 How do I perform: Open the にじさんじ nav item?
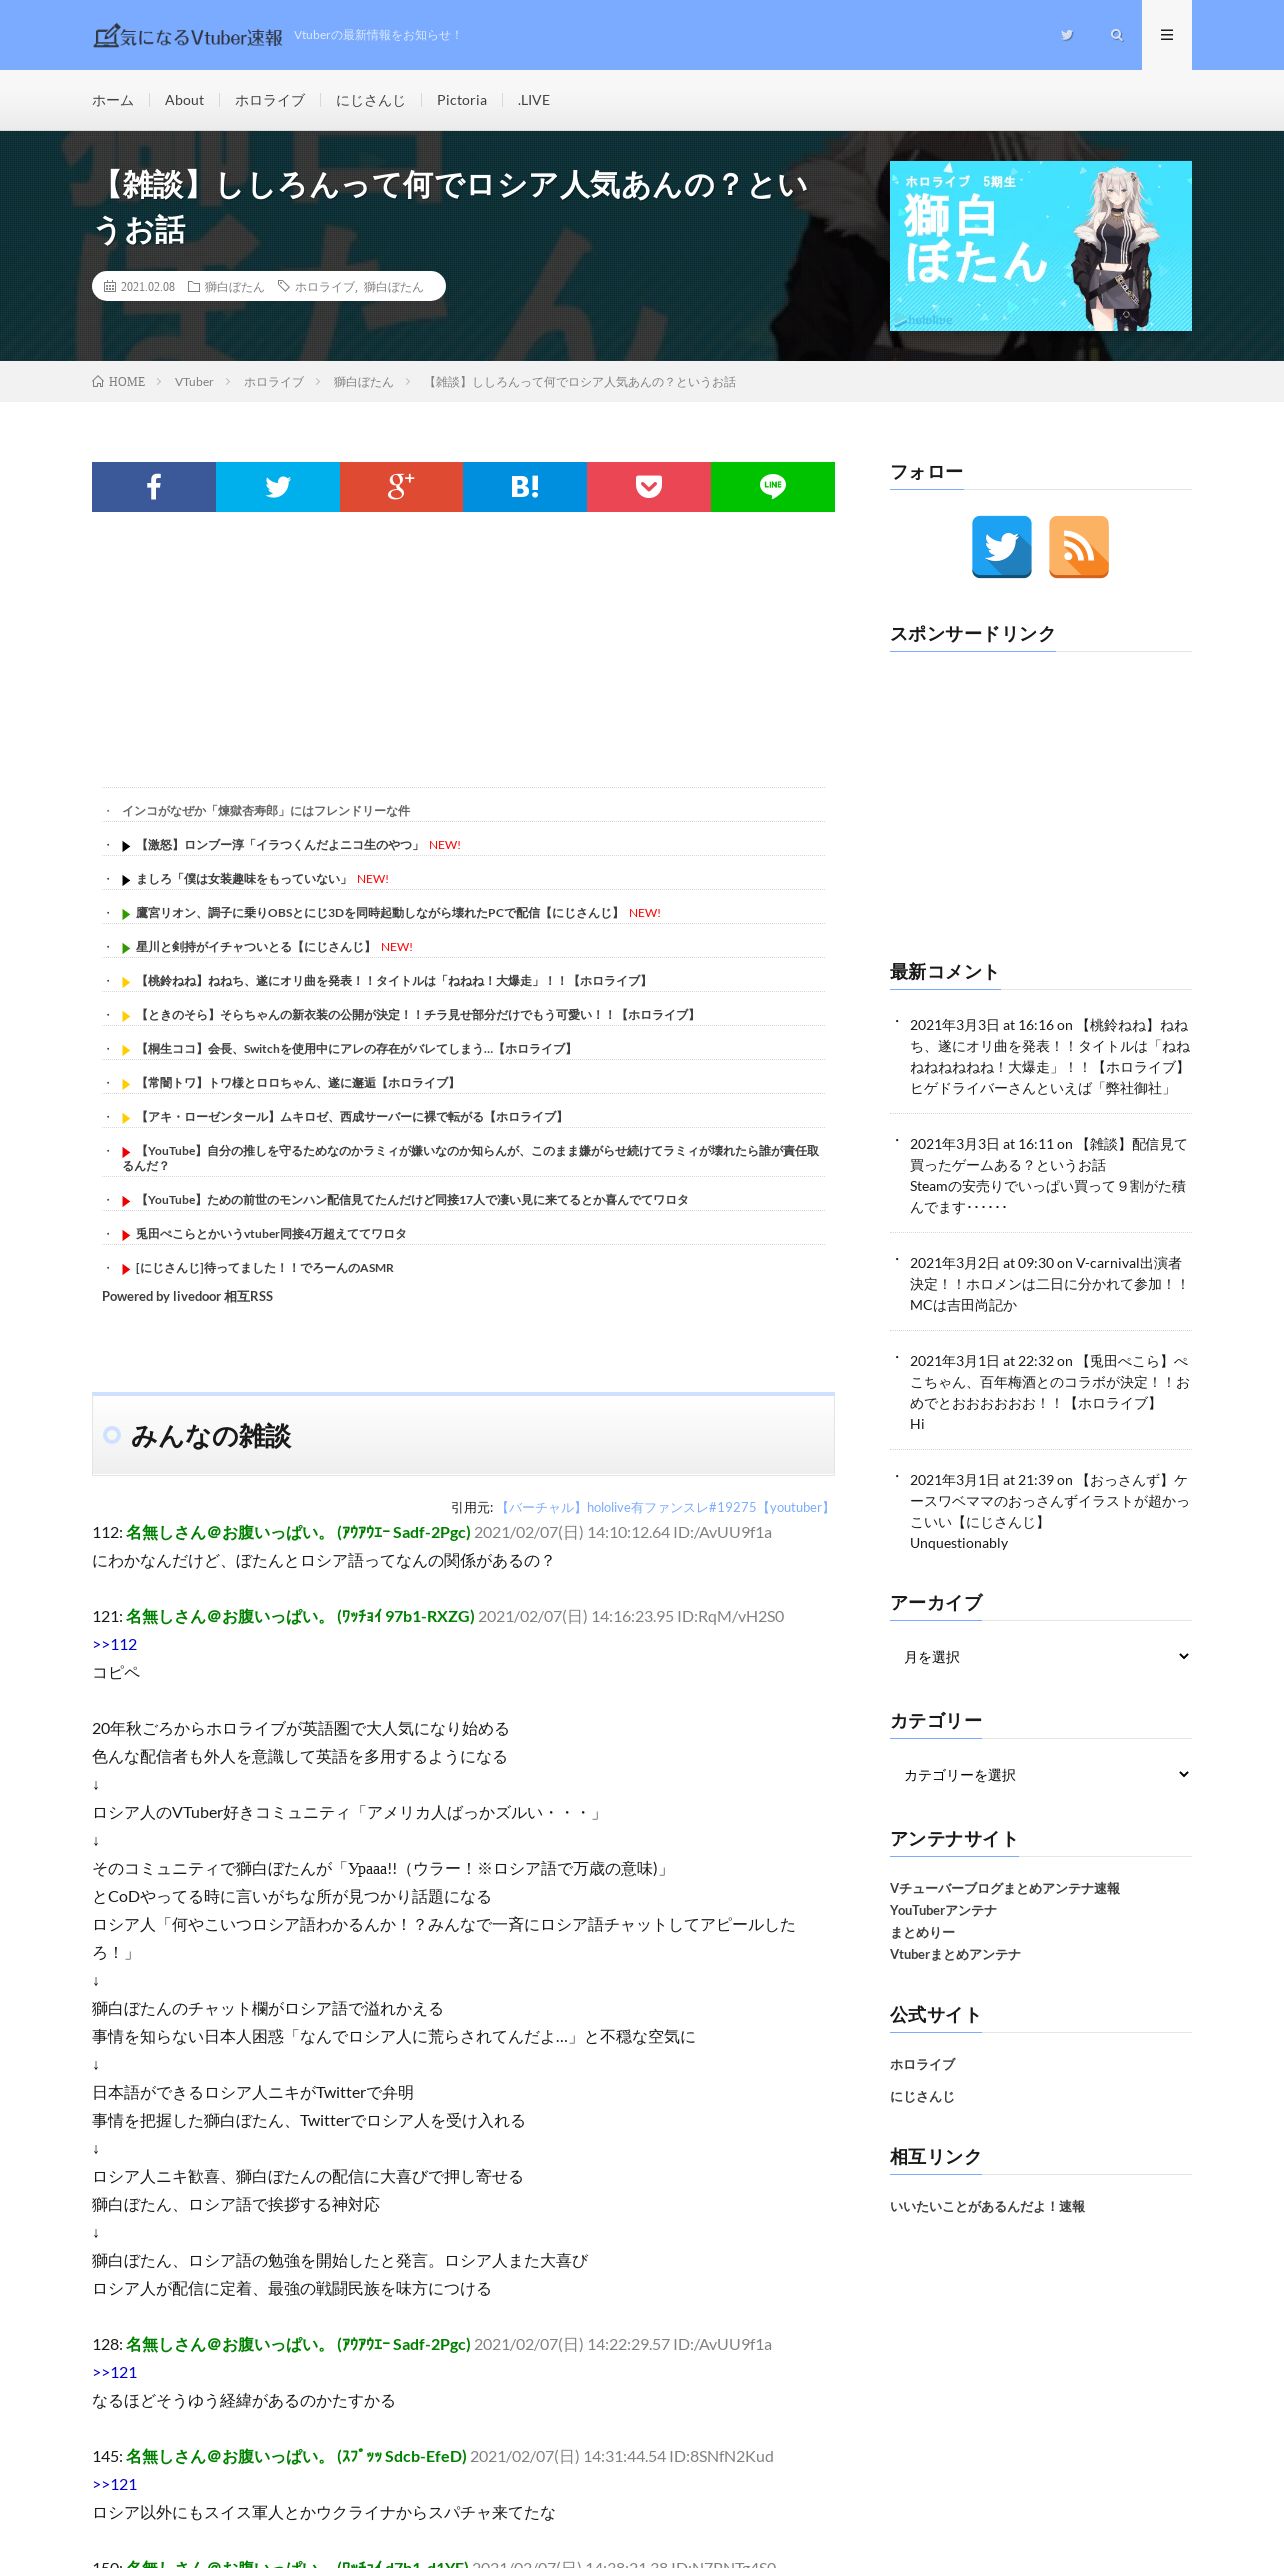(x=371, y=100)
